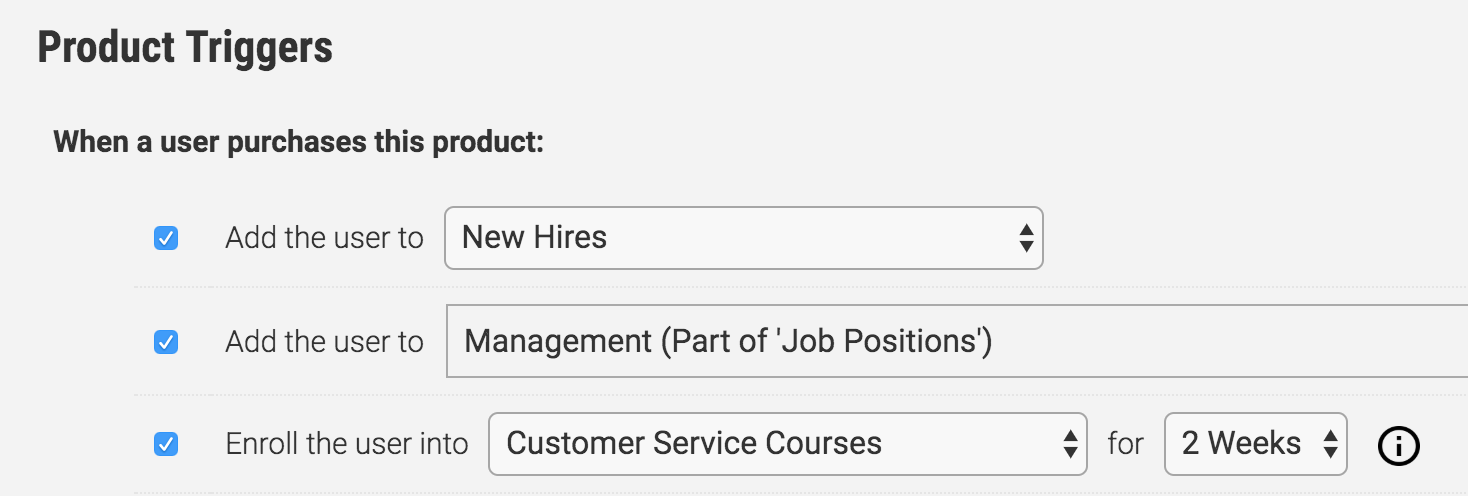Image resolution: width=1468 pixels, height=496 pixels.
Task: Click the arrows icon on 2 Weeks selector
Action: [x=1330, y=444]
